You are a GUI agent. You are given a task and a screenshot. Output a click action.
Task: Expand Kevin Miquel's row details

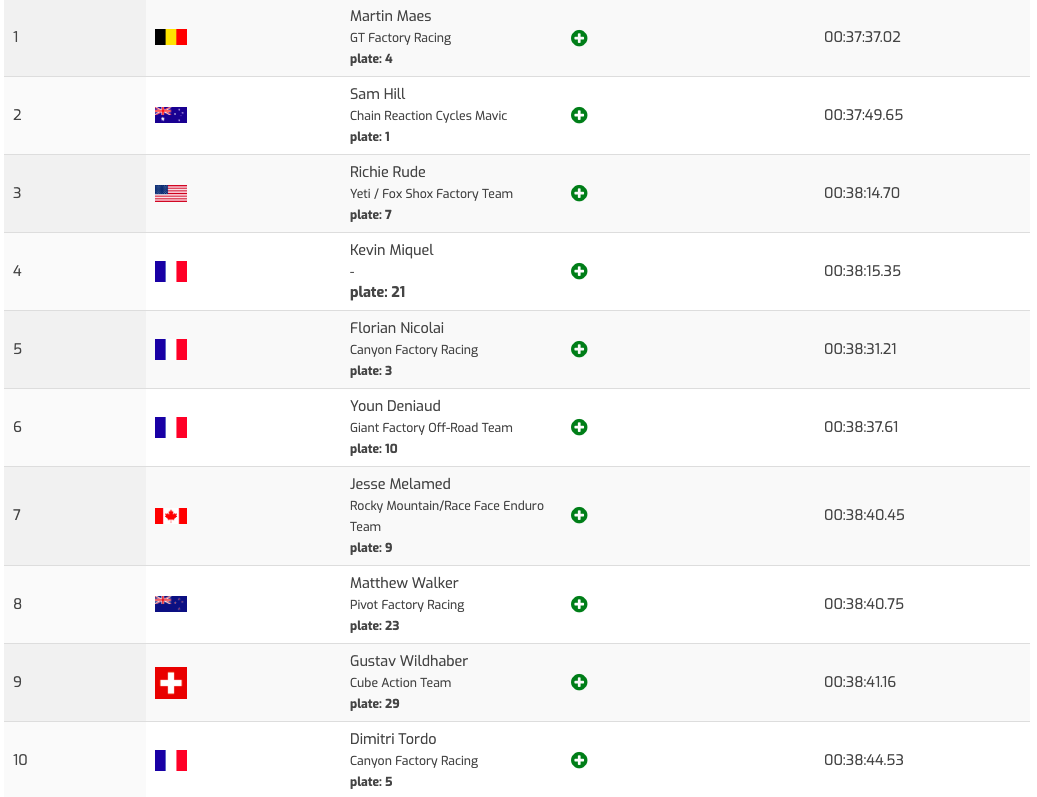578,271
